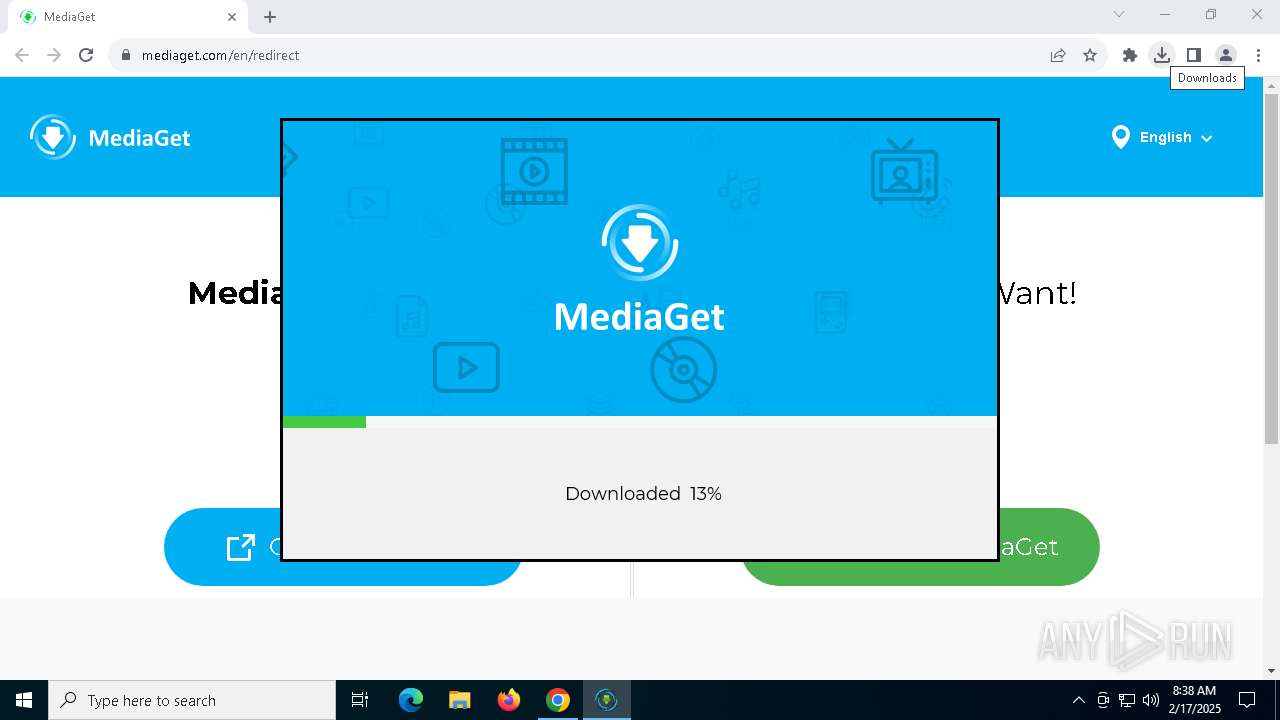Click the Chrome back arrow

coord(22,55)
